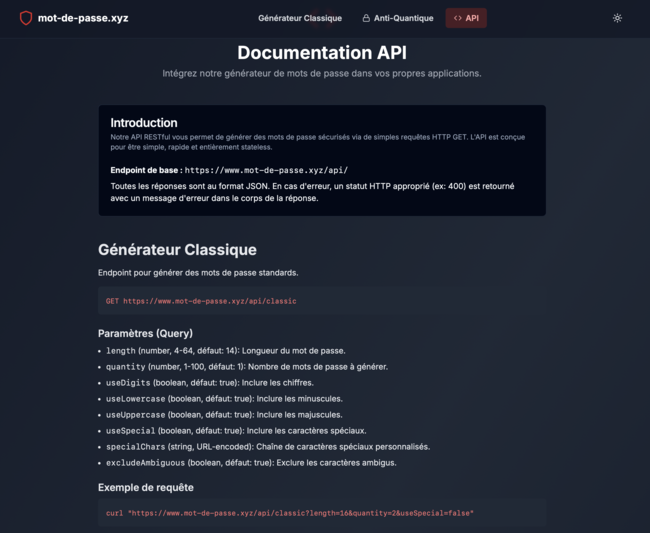Viewport: 650px width, 533px height.
Task: Click the length parameter name
Action: (120, 351)
